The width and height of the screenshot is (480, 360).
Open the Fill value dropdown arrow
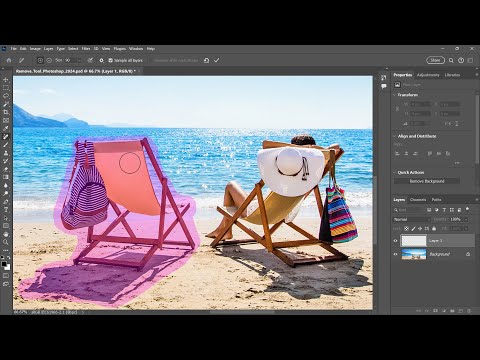click(x=466, y=229)
